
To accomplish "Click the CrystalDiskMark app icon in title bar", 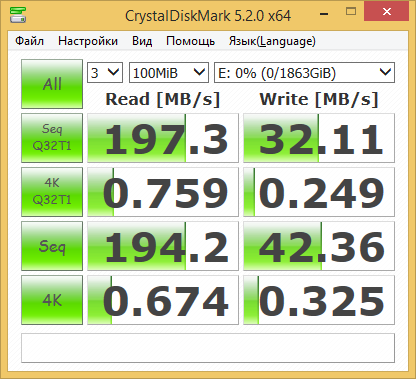I will pyautogui.click(x=18, y=14).
